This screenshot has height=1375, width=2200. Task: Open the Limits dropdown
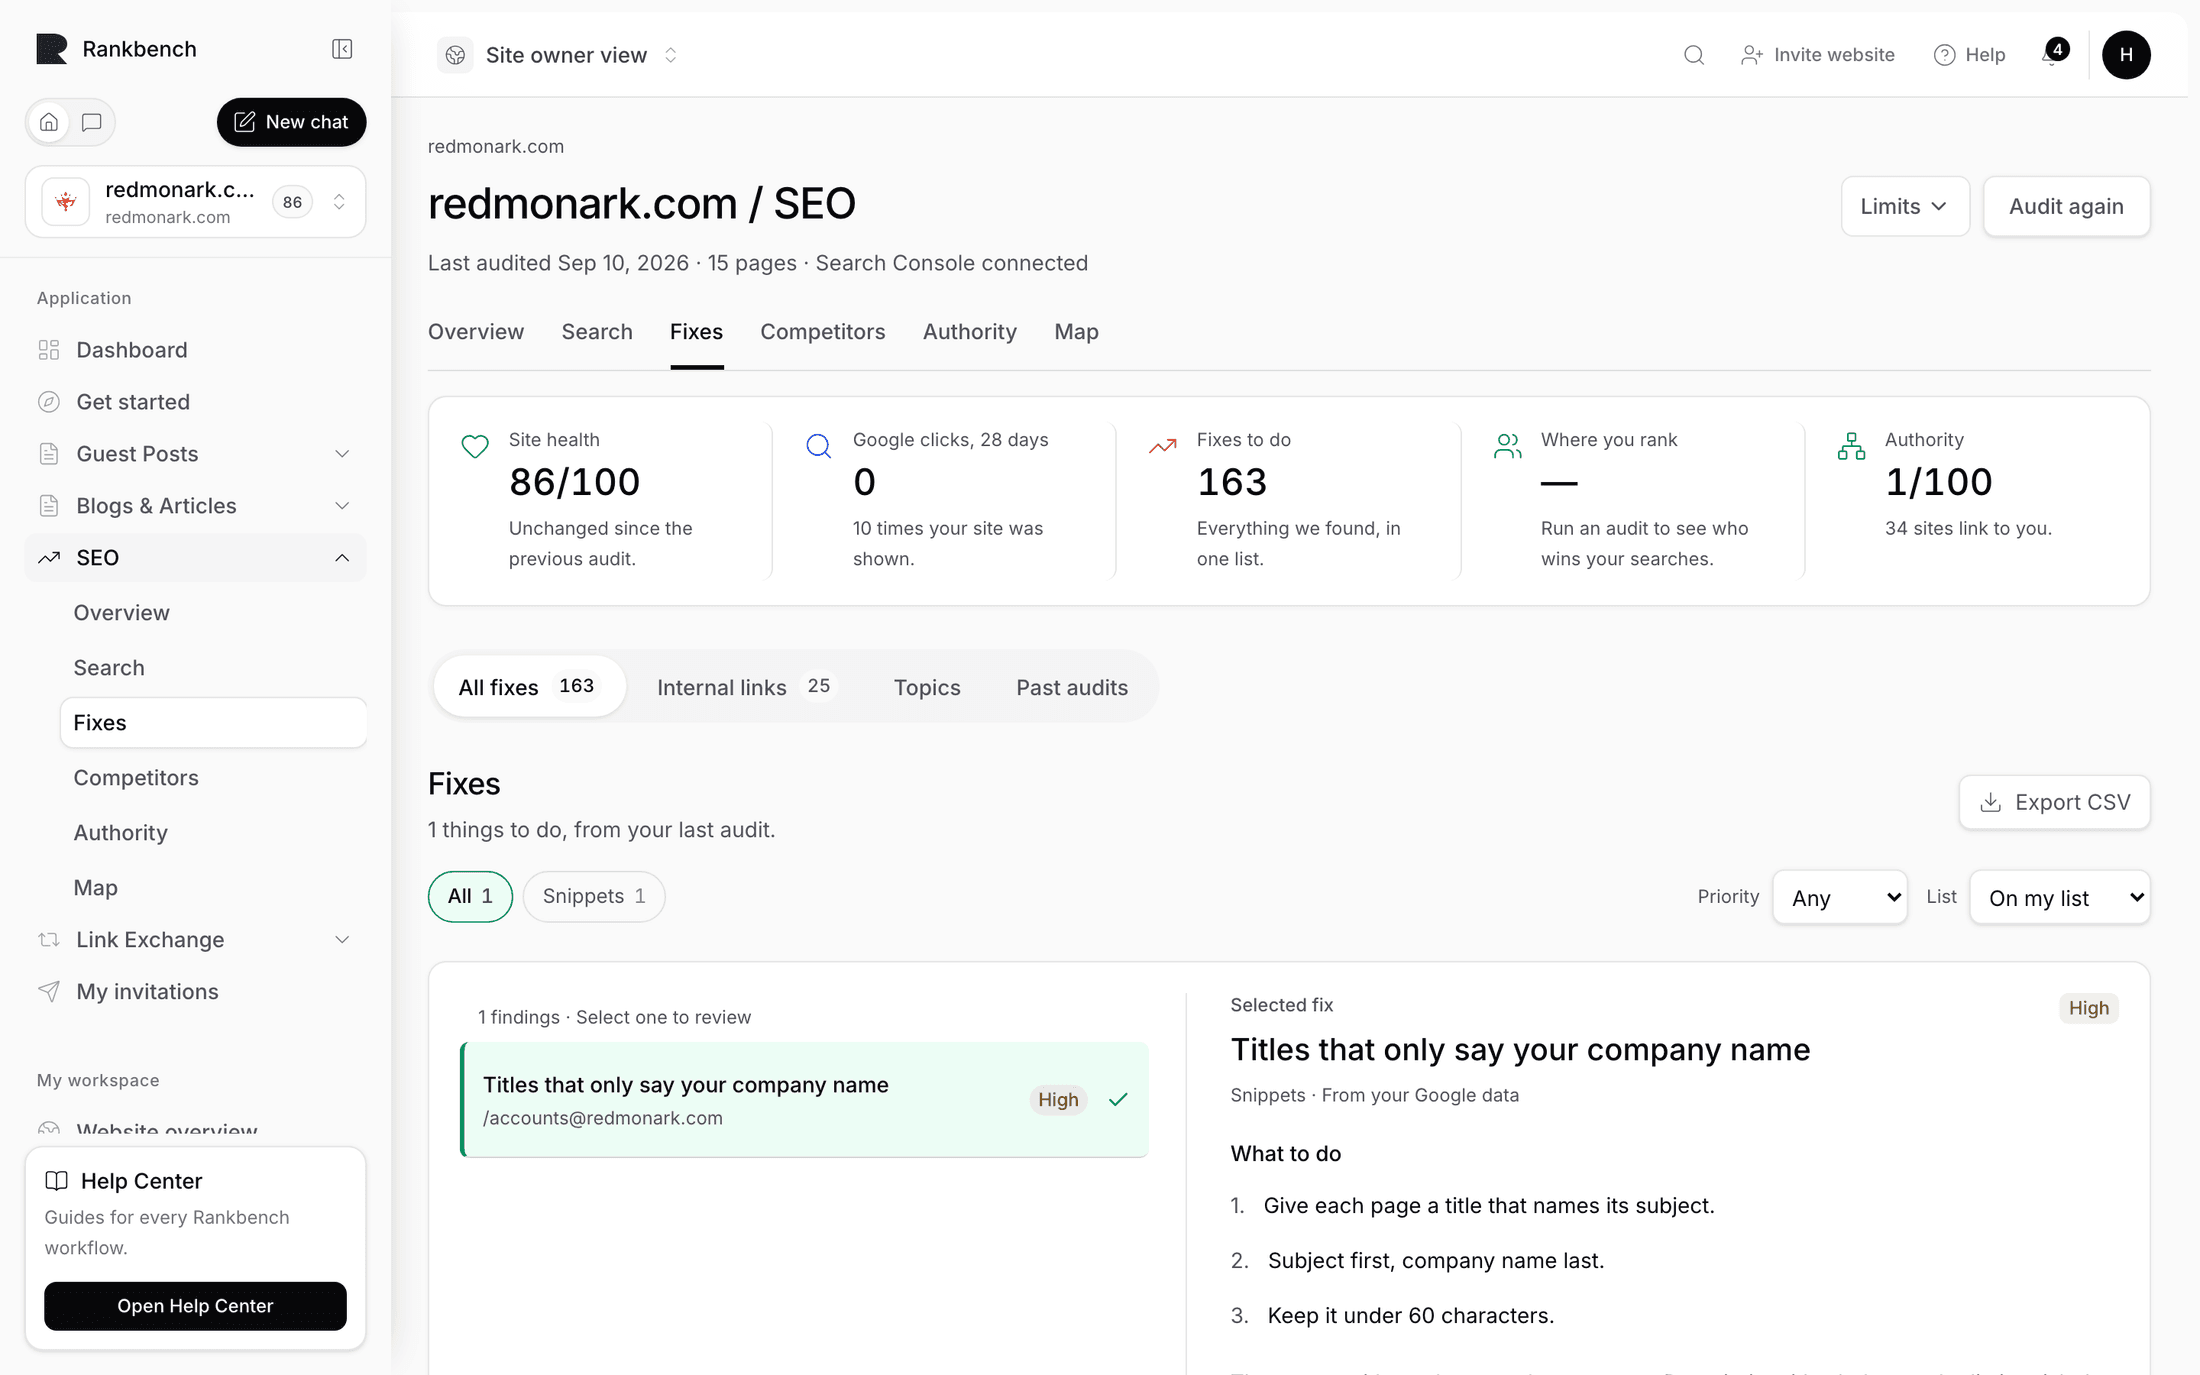1905,206
